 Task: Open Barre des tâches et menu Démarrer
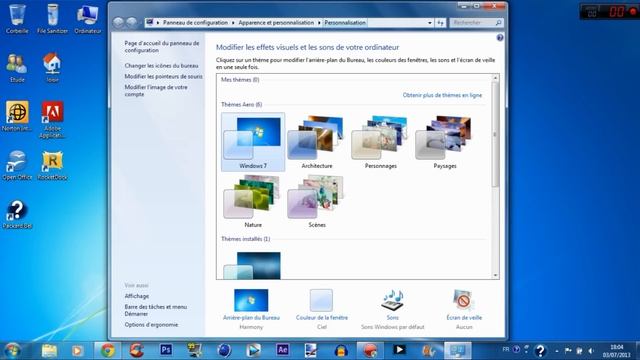point(156,310)
